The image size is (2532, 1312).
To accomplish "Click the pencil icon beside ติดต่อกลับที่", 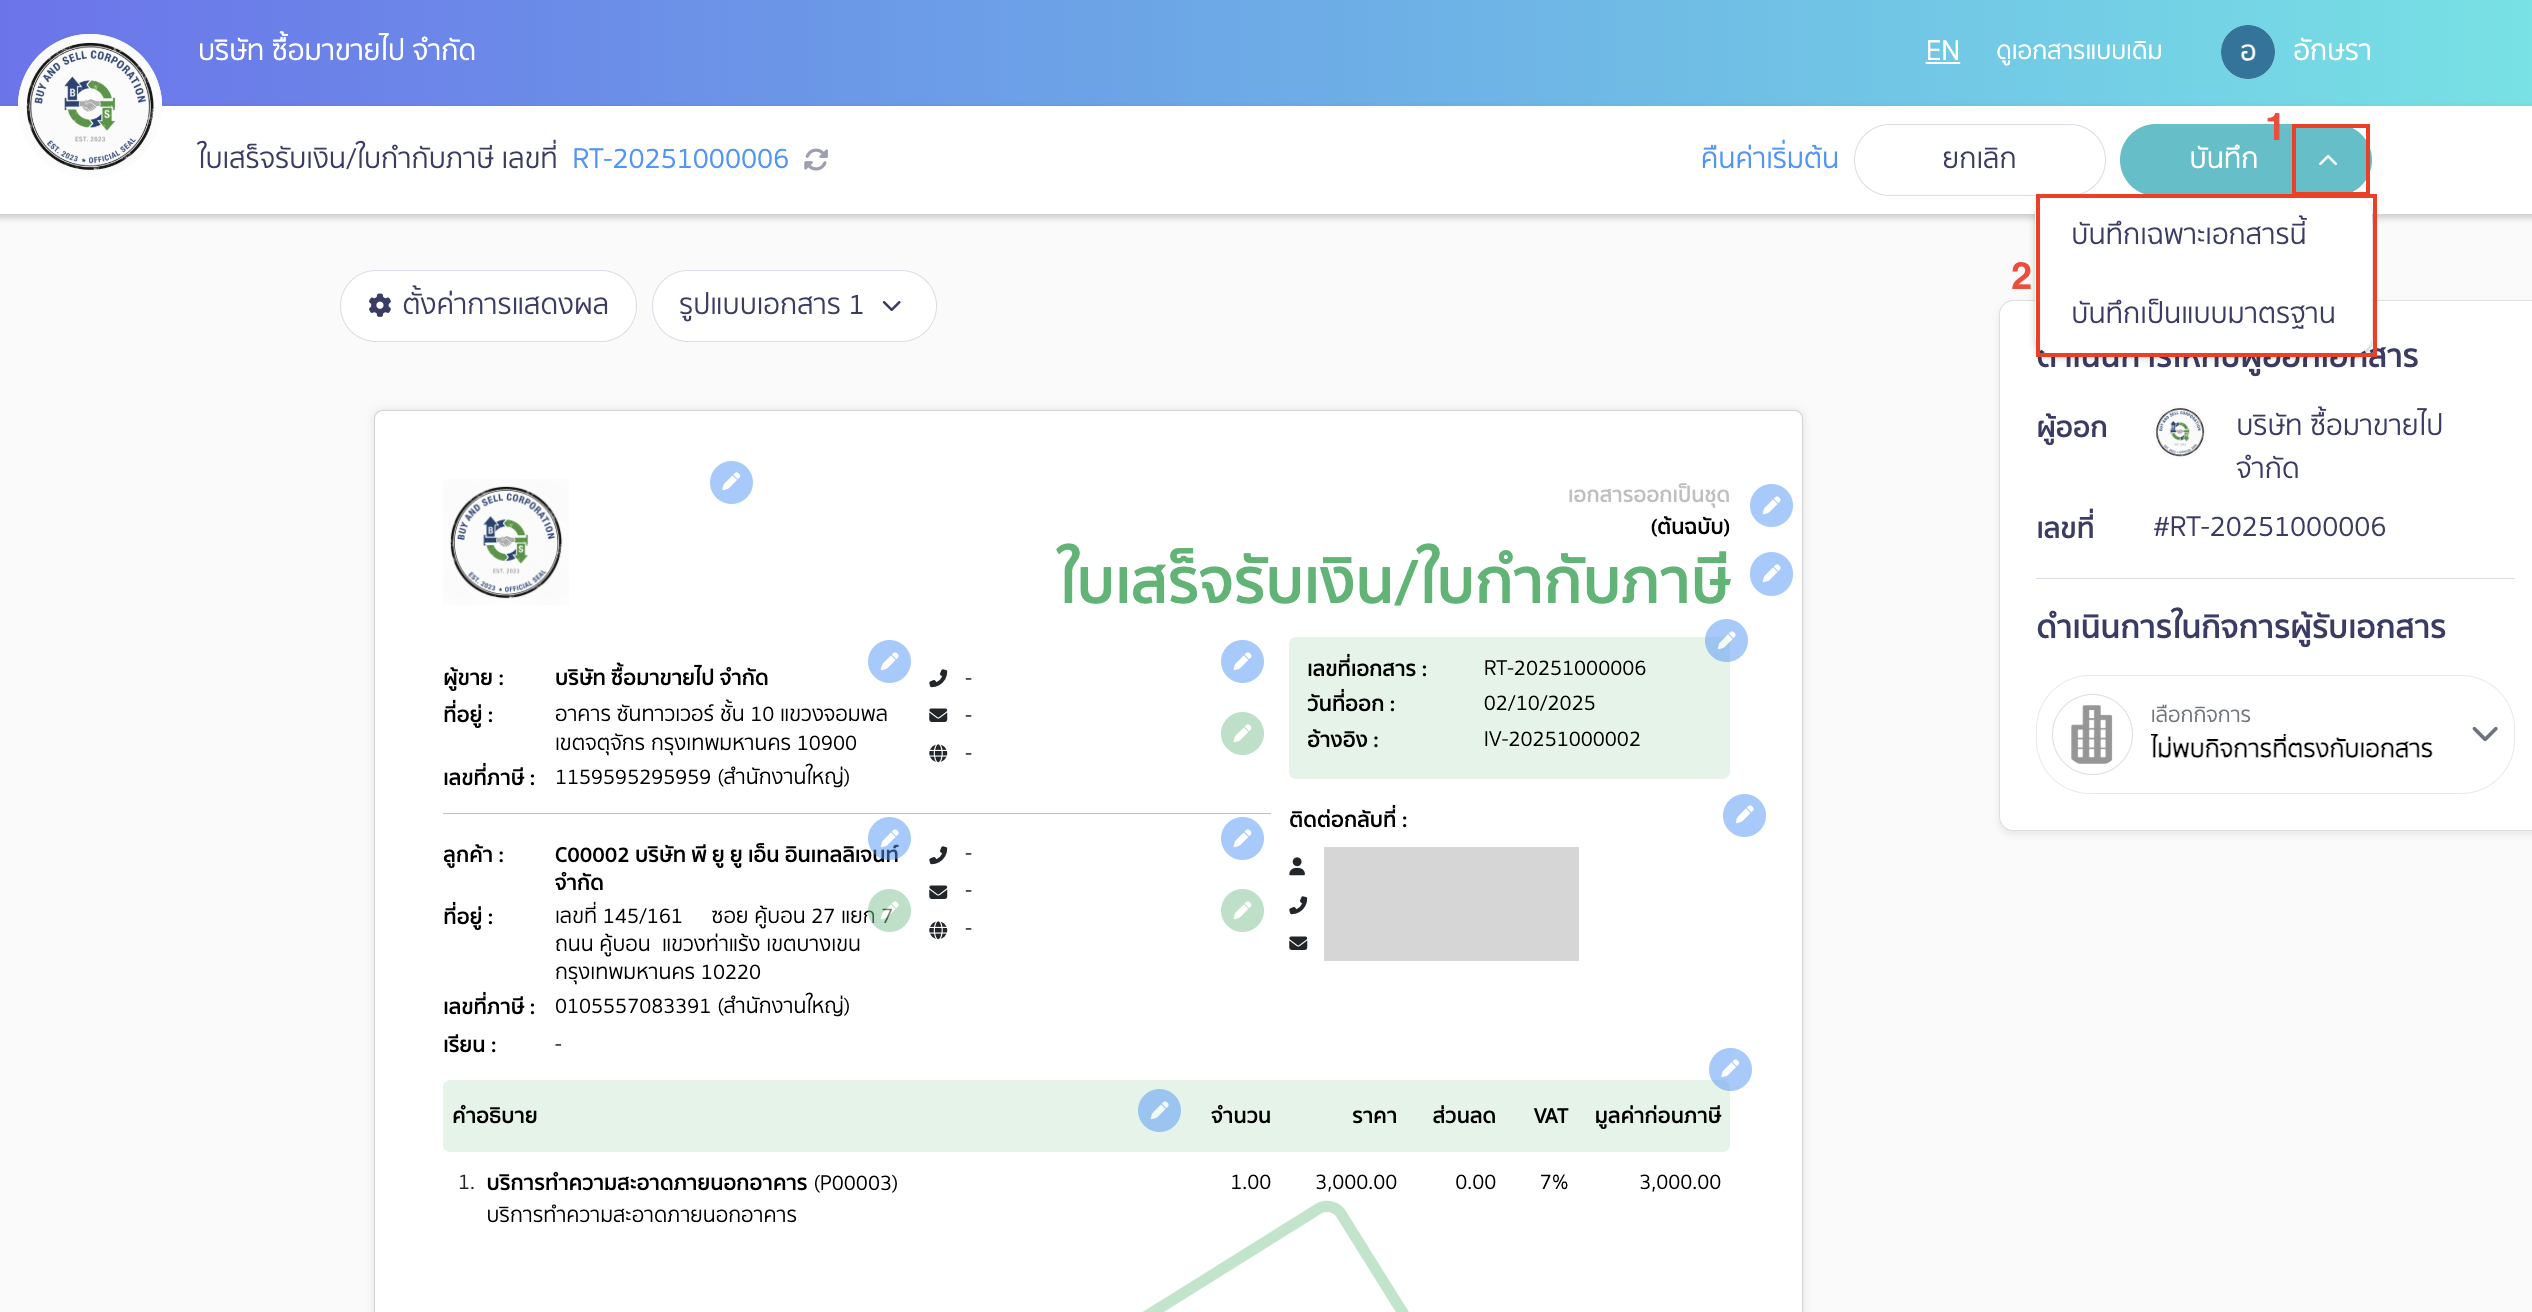I will tap(1743, 817).
